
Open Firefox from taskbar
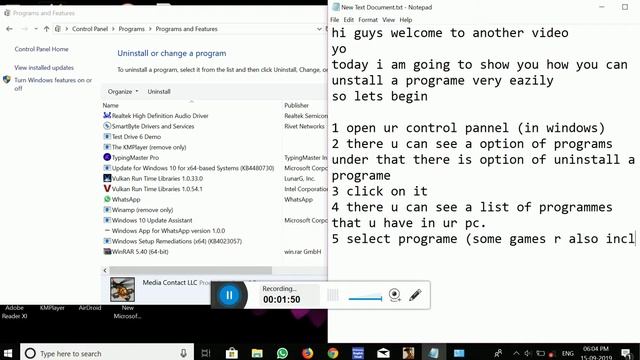pyautogui.click(x=307, y=353)
